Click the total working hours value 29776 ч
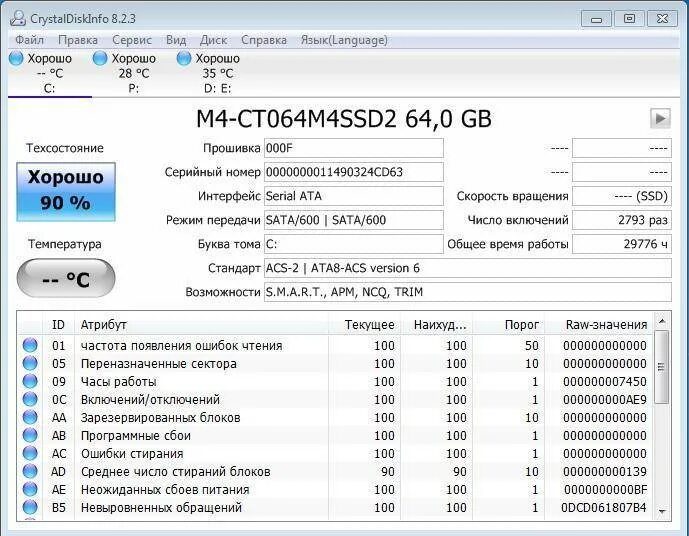Viewport: 689px width, 536px height. pos(622,244)
